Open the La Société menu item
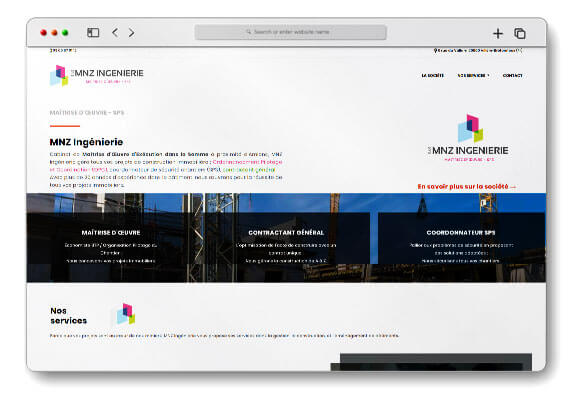Viewport: 575px width, 399px height. coord(432,75)
